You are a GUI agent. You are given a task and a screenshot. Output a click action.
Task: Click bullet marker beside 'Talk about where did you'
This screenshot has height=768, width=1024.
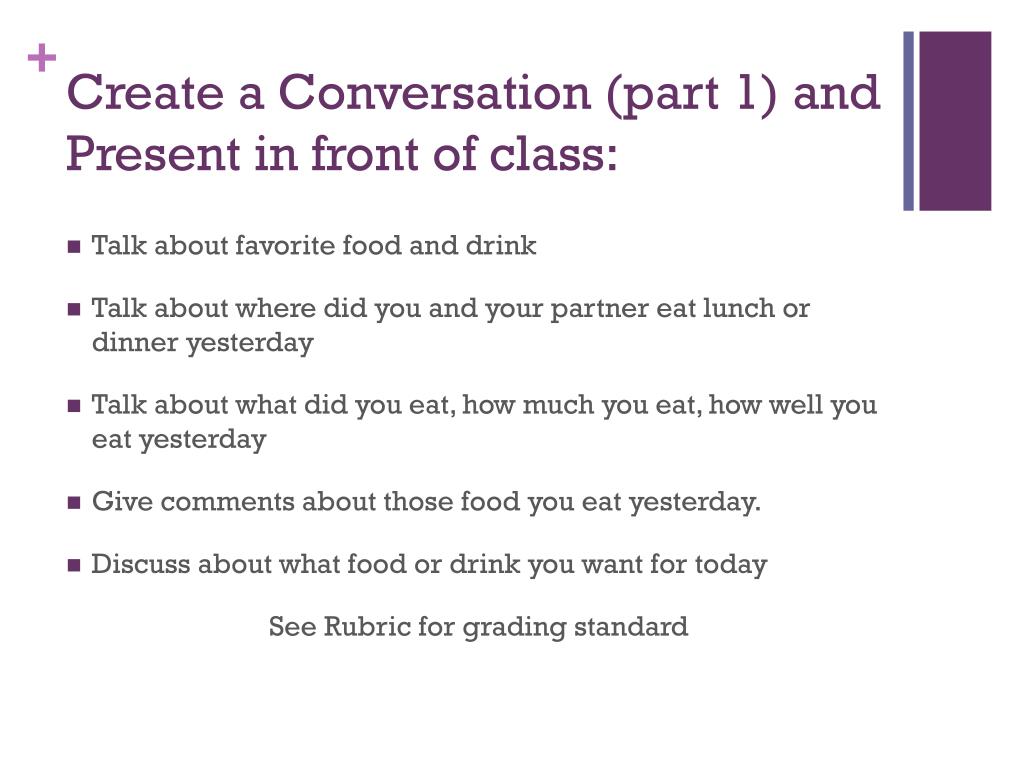coord(74,309)
